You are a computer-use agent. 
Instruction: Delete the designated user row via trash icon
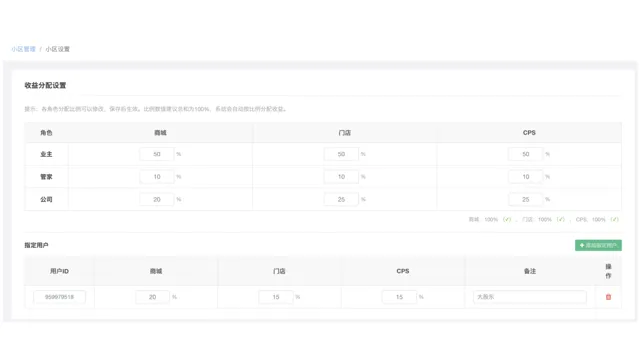pos(608,297)
